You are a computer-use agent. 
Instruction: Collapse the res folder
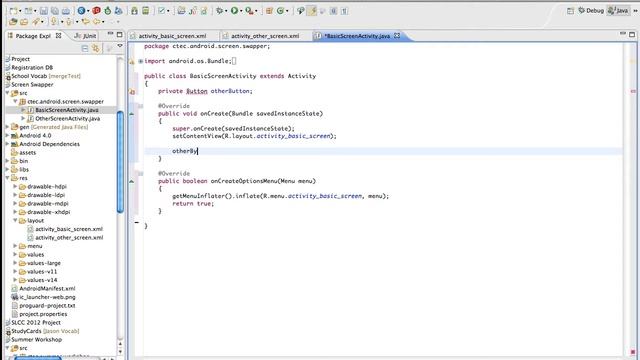pyautogui.click(x=7, y=178)
